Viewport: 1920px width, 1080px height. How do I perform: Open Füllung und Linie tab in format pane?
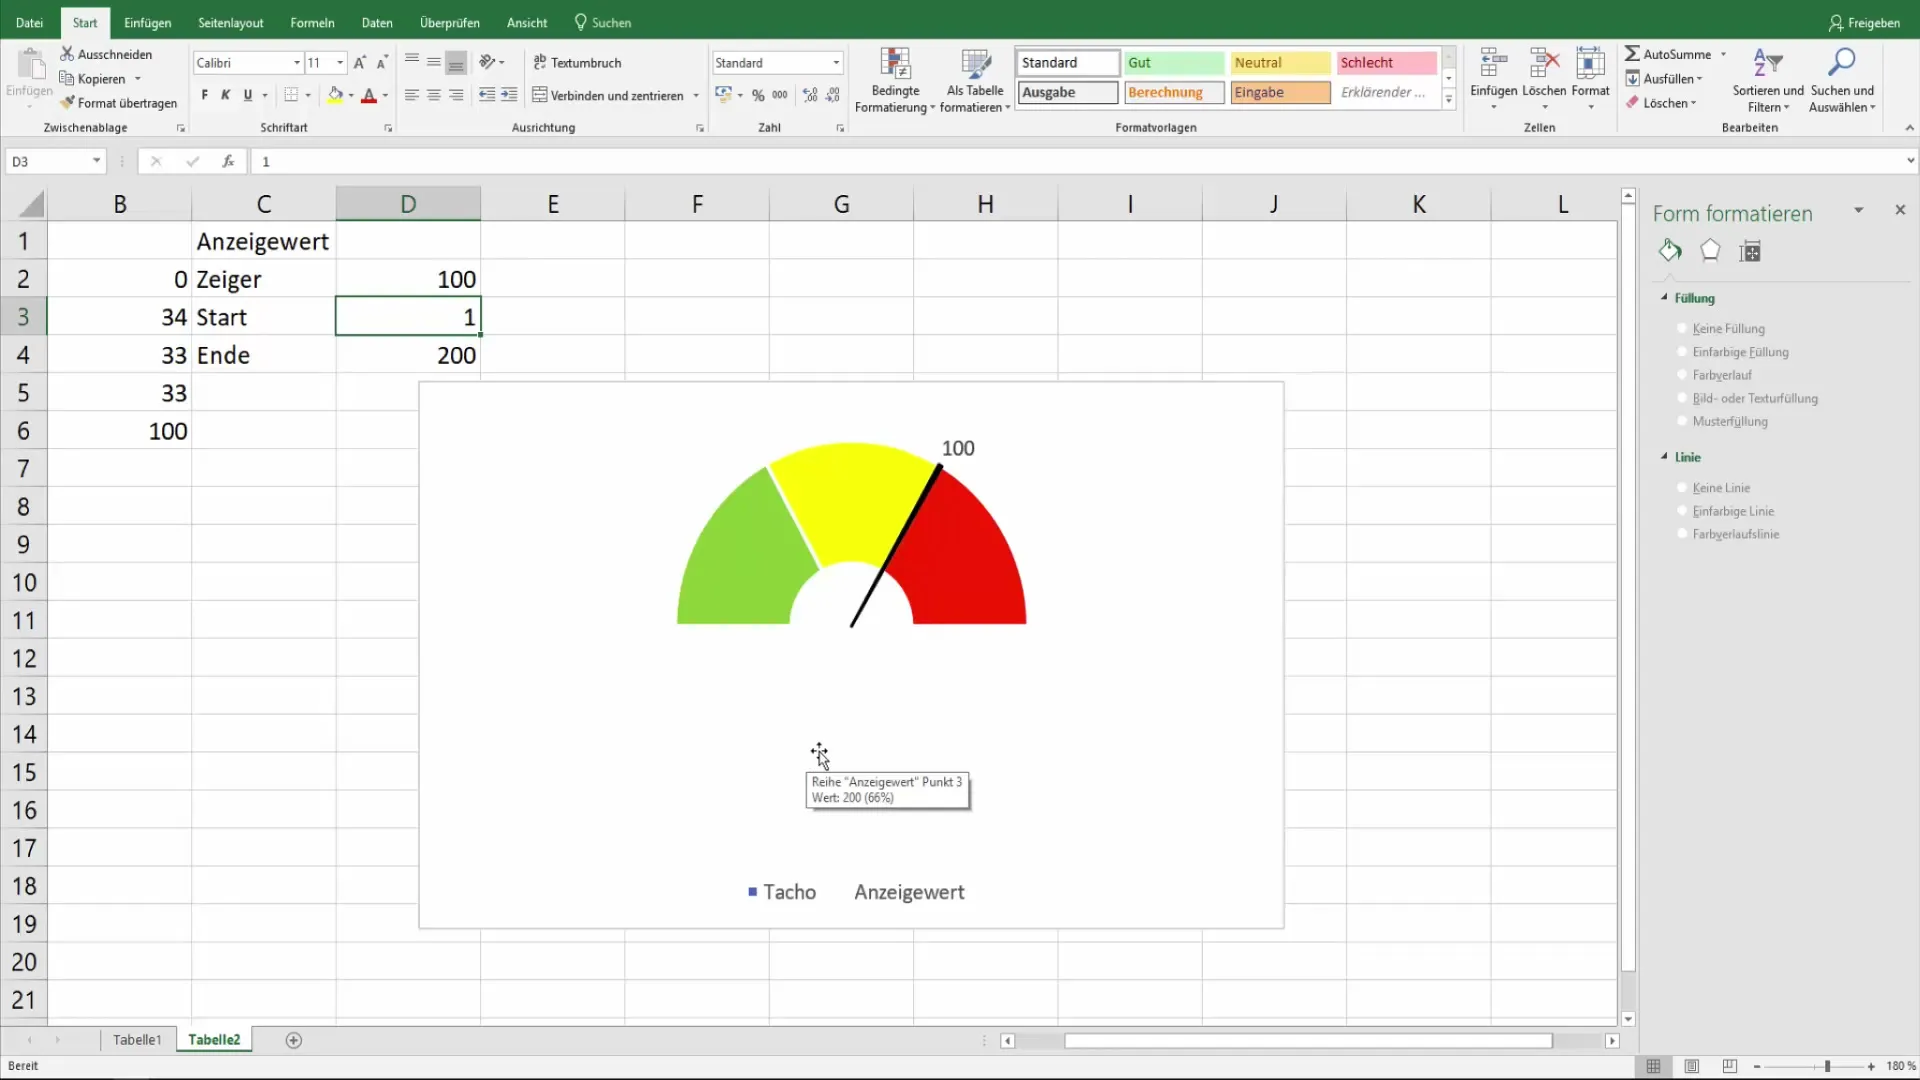pos(1670,251)
